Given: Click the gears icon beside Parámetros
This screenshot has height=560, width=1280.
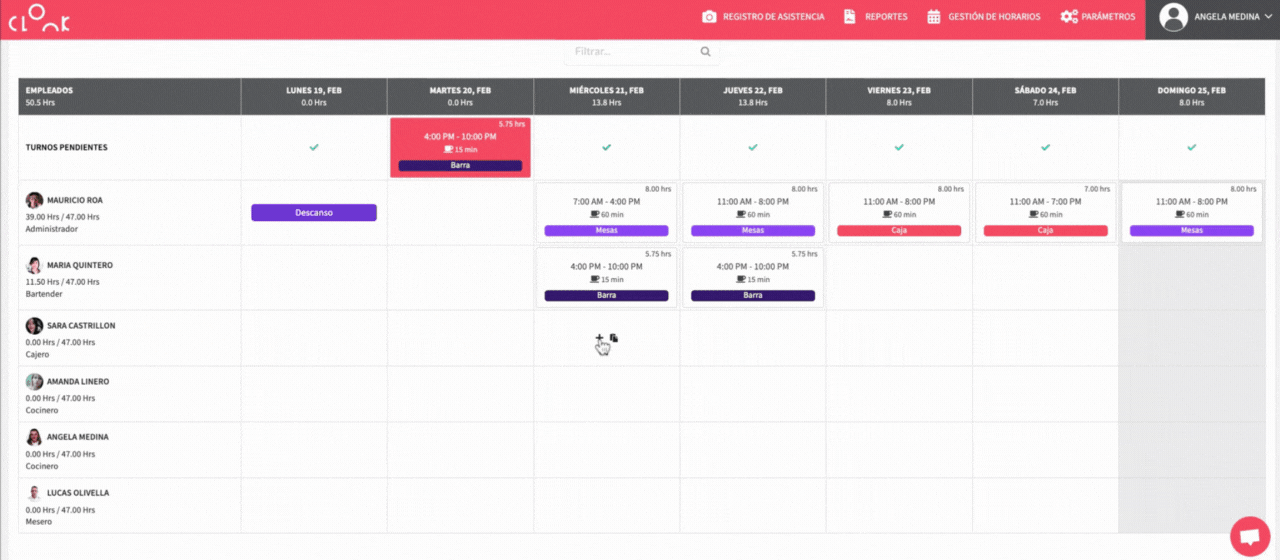Looking at the screenshot, I should pos(1069,17).
